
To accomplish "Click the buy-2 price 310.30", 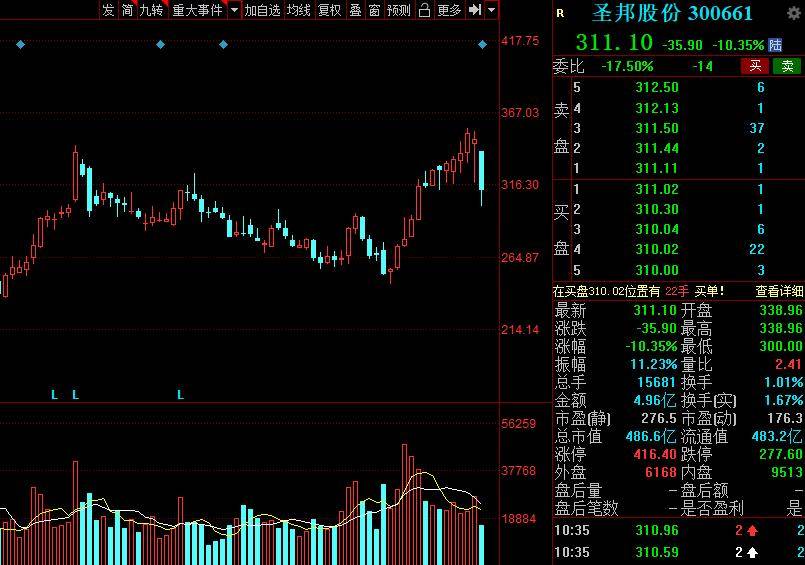I will pyautogui.click(x=657, y=209).
